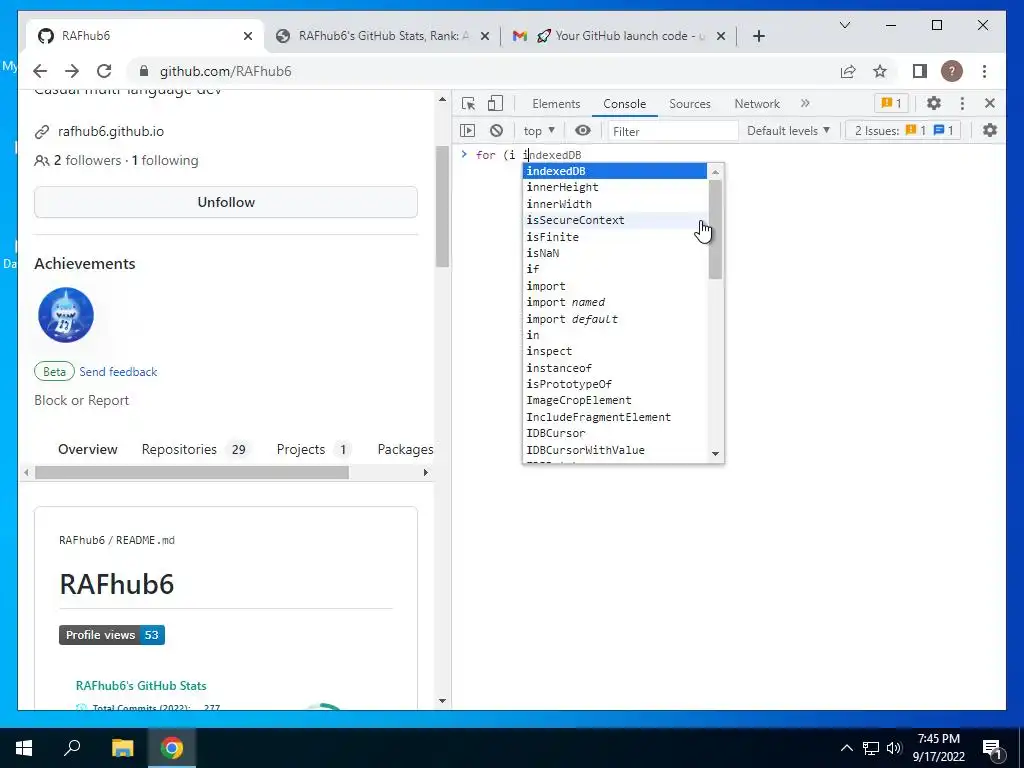Switch to the Console tab
The image size is (1024, 768).
pyautogui.click(x=624, y=103)
